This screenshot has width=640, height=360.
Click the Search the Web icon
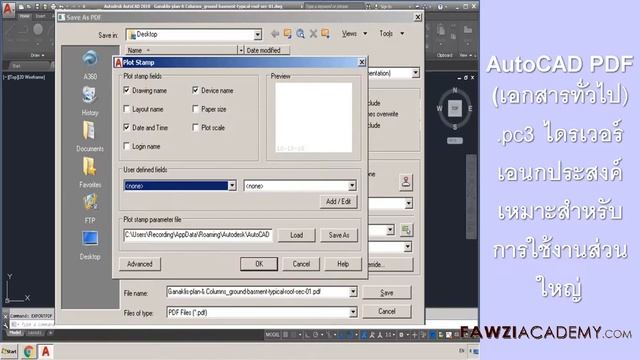(x=300, y=34)
